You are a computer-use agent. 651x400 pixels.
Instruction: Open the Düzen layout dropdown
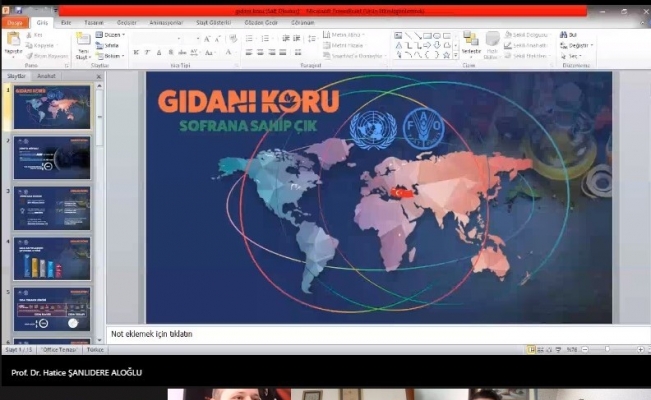[x=114, y=34]
